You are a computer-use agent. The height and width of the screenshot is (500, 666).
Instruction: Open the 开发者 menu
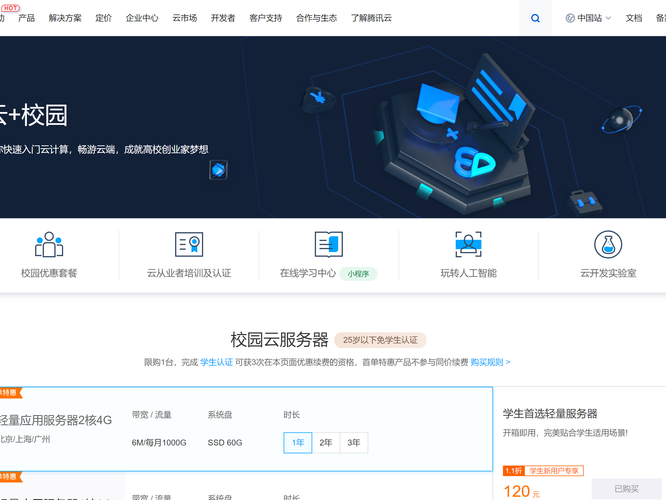(223, 18)
